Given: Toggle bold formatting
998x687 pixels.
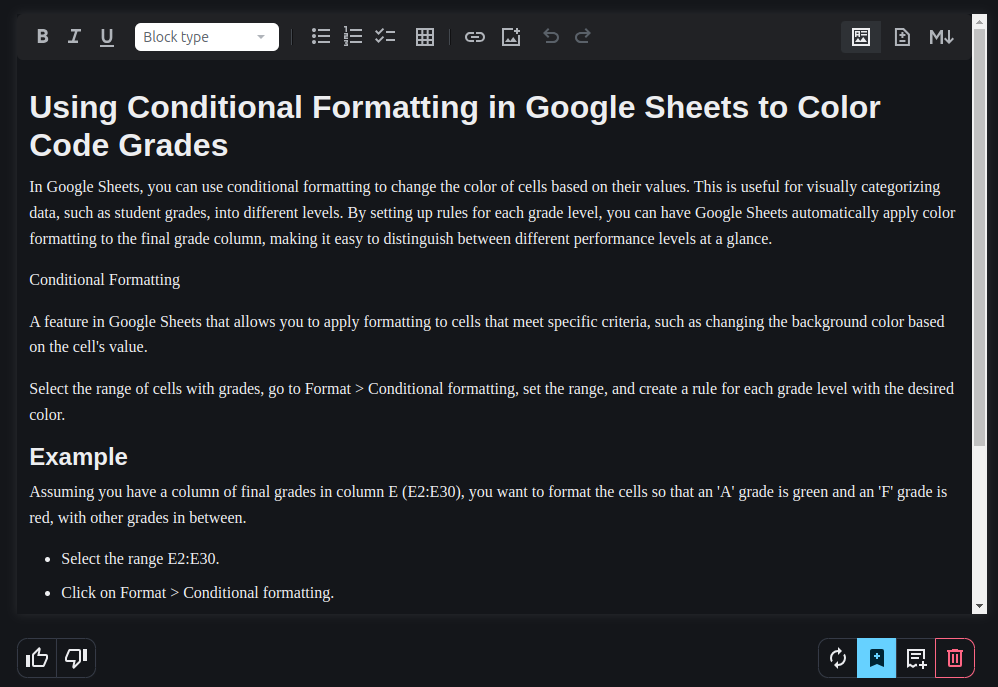Looking at the screenshot, I should click(x=43, y=37).
